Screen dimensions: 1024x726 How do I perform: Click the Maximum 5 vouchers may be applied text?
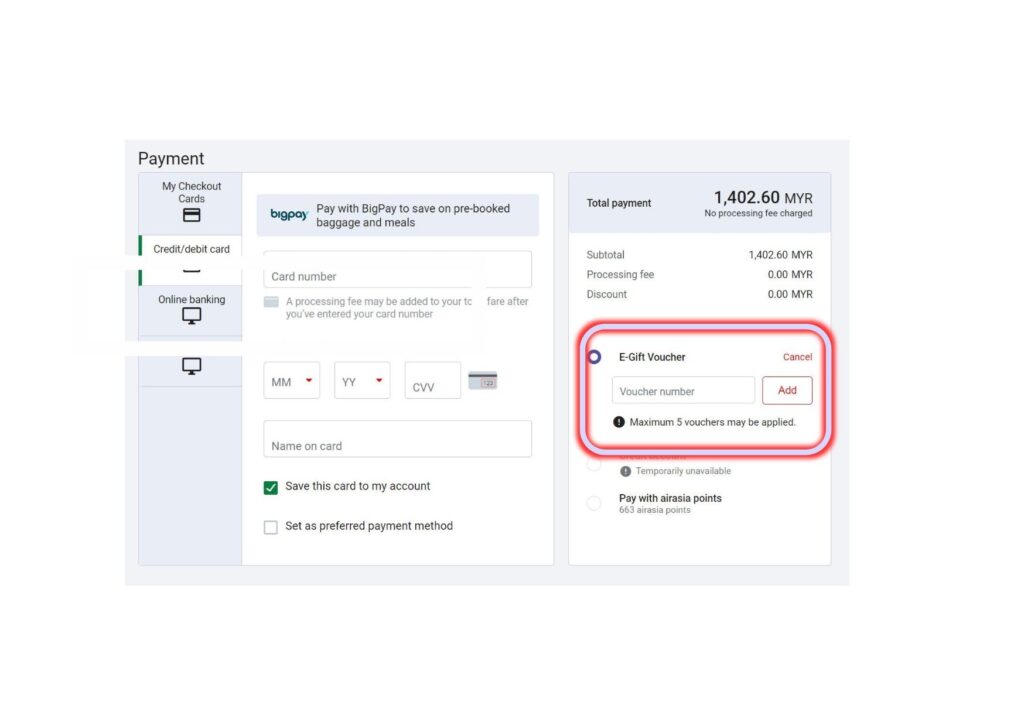click(x=712, y=422)
